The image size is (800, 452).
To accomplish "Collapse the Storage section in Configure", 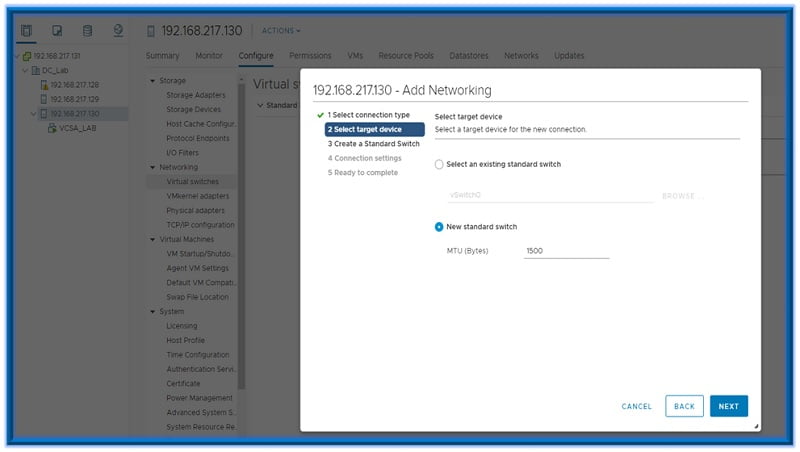I will tap(153, 81).
